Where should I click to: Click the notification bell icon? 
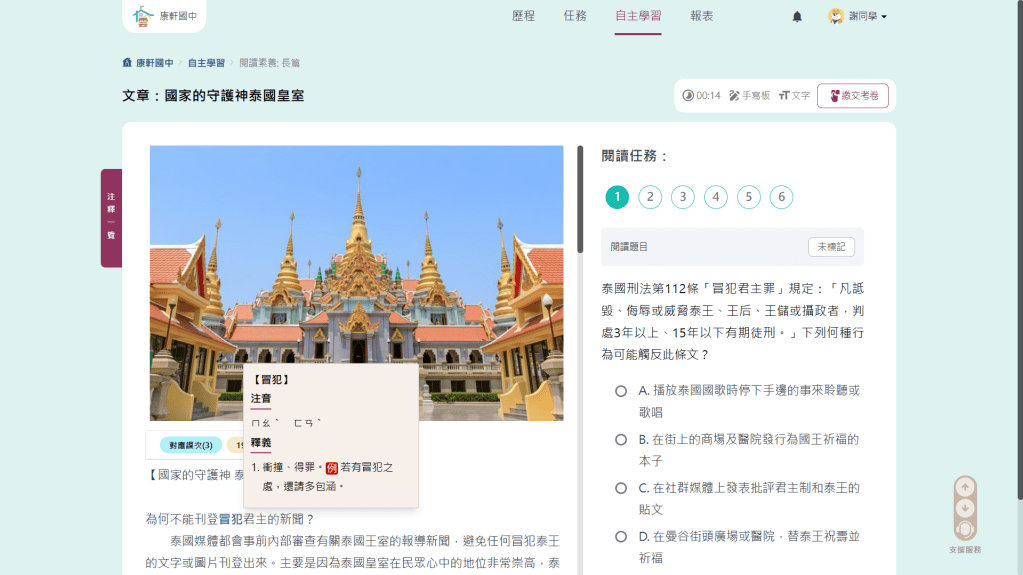click(x=797, y=17)
